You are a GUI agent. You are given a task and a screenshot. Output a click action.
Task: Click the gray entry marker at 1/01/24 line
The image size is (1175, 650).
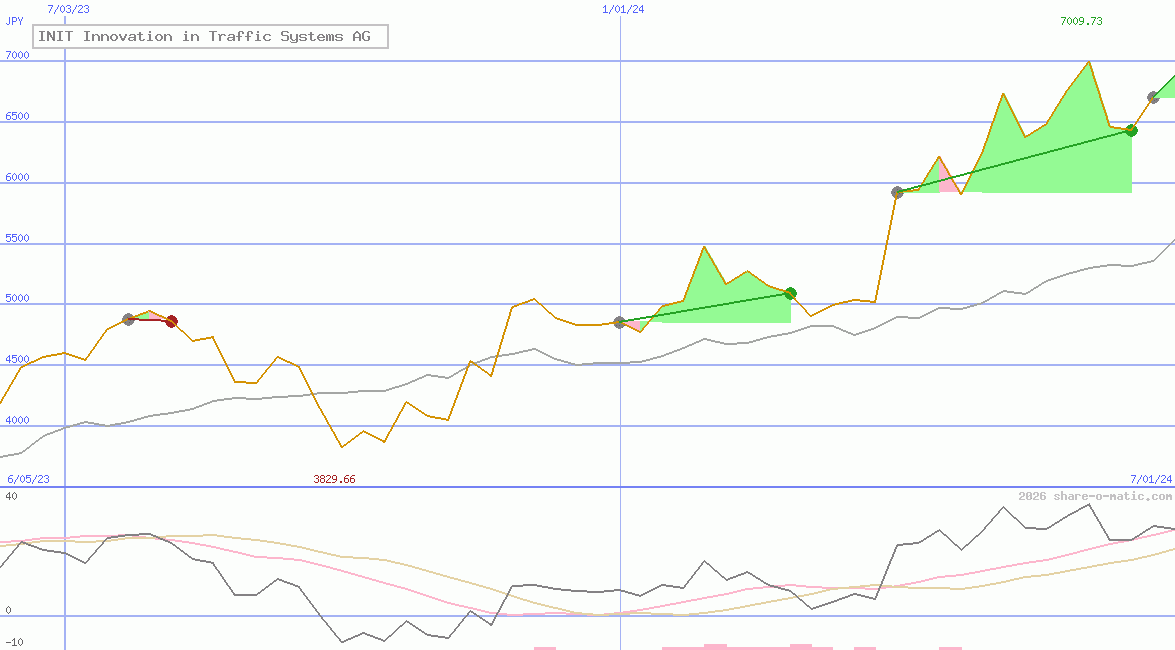click(x=620, y=322)
